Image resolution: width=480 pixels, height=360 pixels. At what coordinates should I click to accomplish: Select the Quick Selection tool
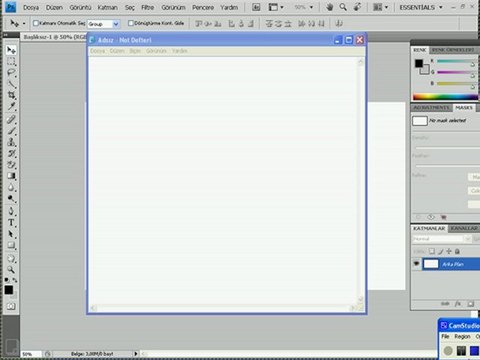(x=11, y=84)
